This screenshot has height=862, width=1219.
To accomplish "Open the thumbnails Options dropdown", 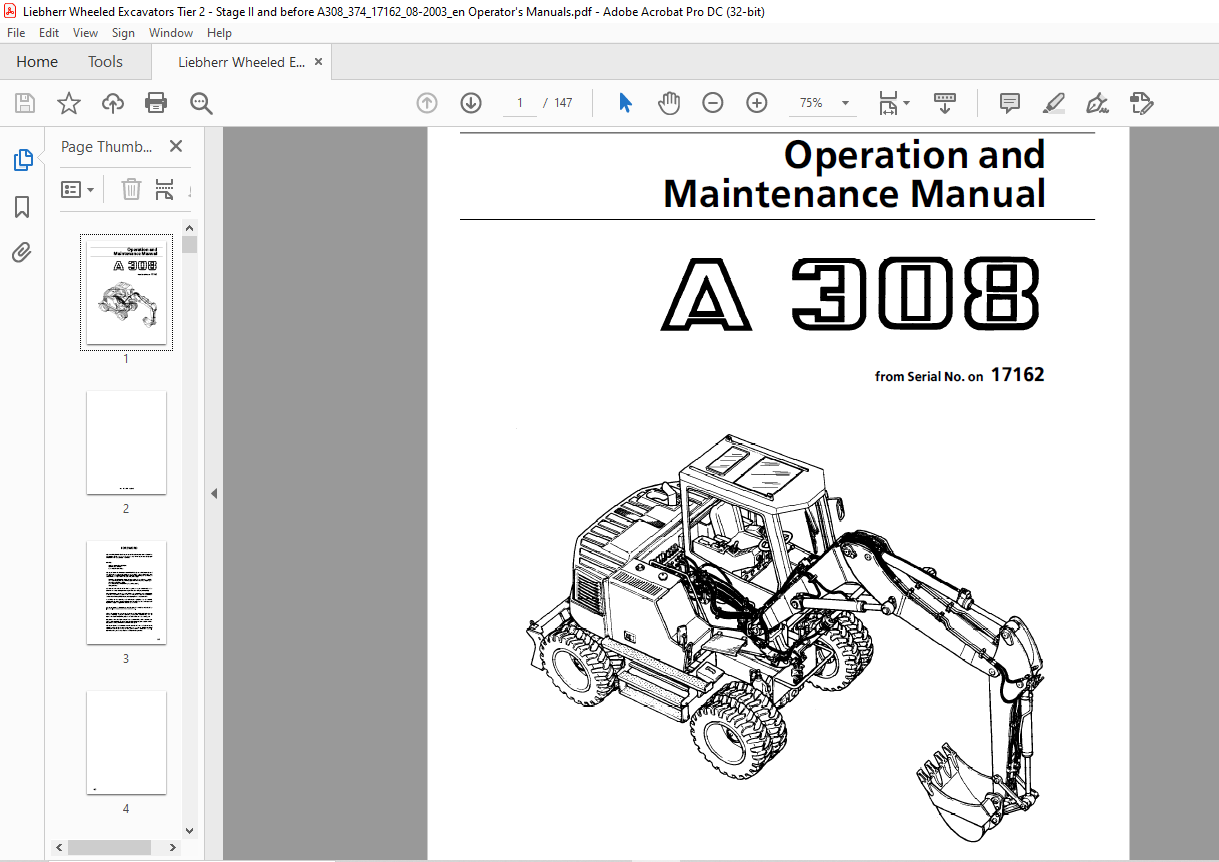I will coord(77,189).
